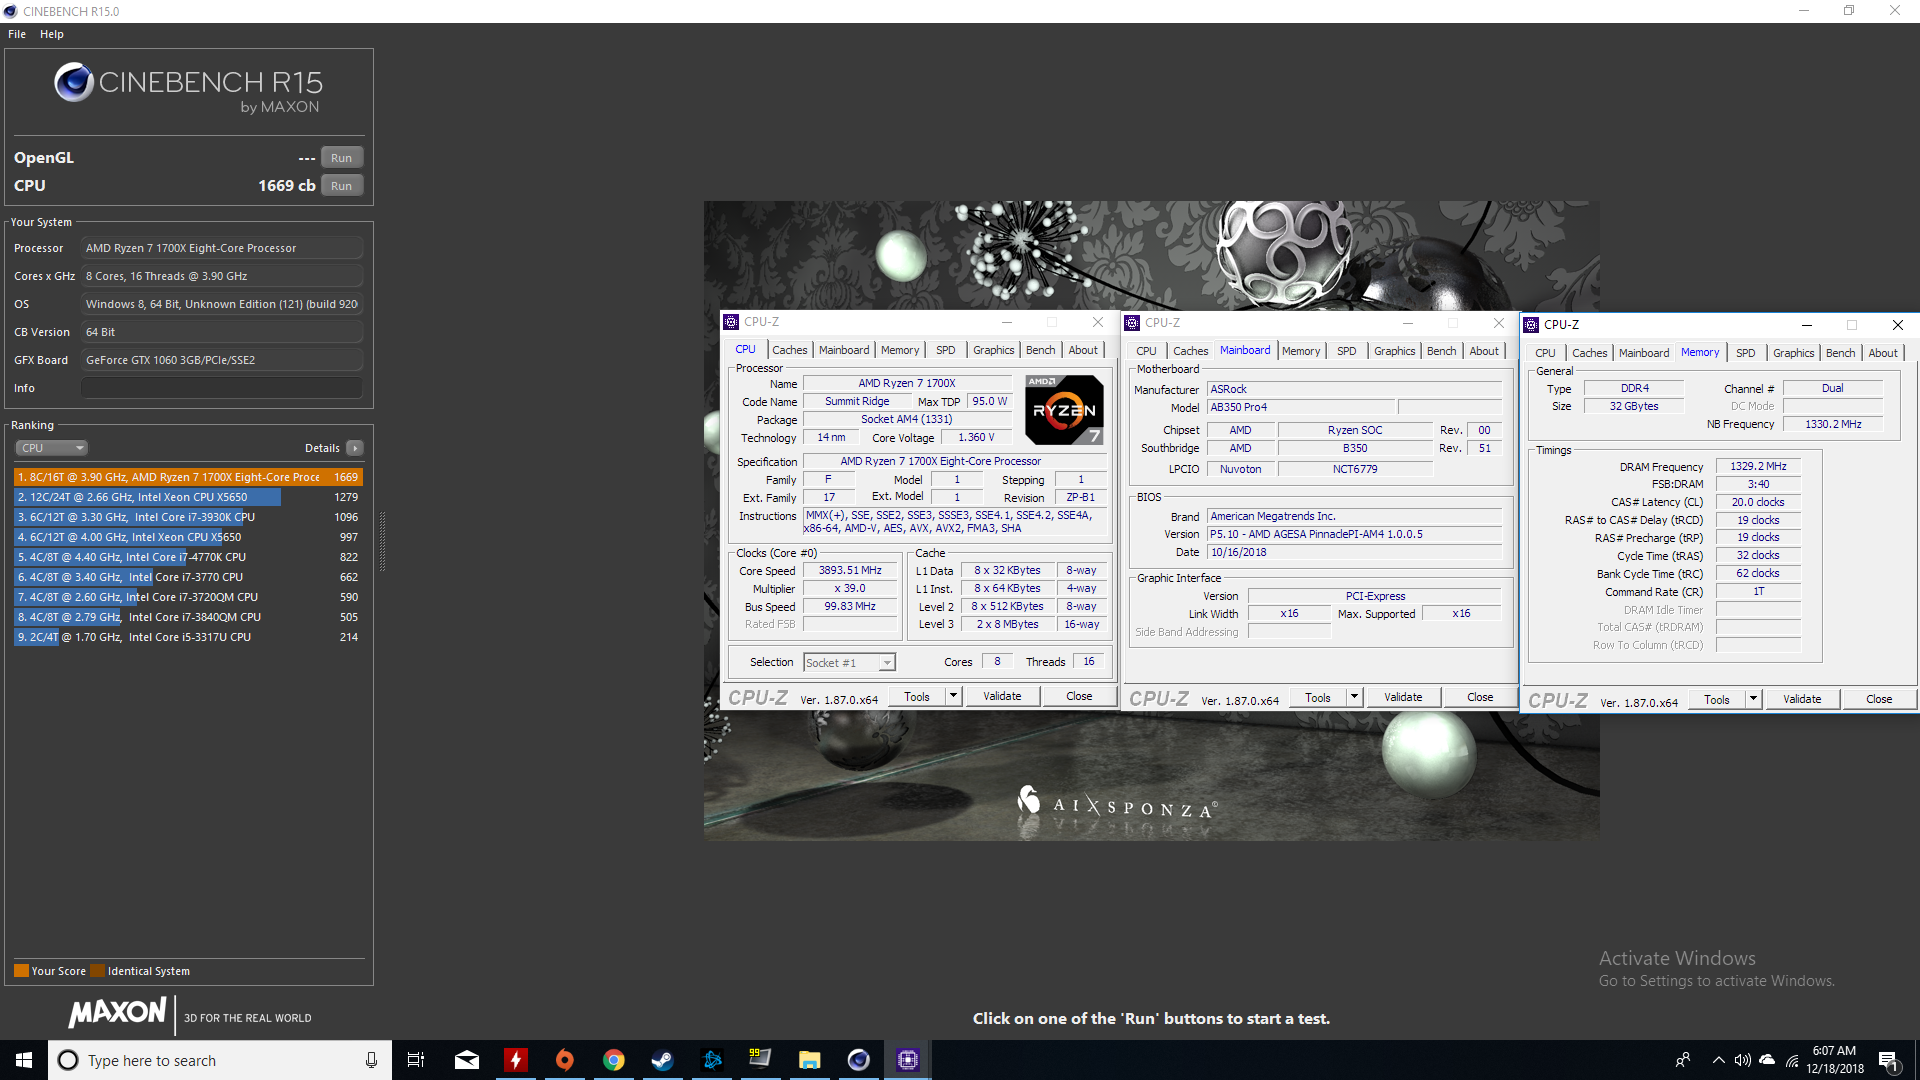Click the 'Type here to search' box

point(220,1060)
